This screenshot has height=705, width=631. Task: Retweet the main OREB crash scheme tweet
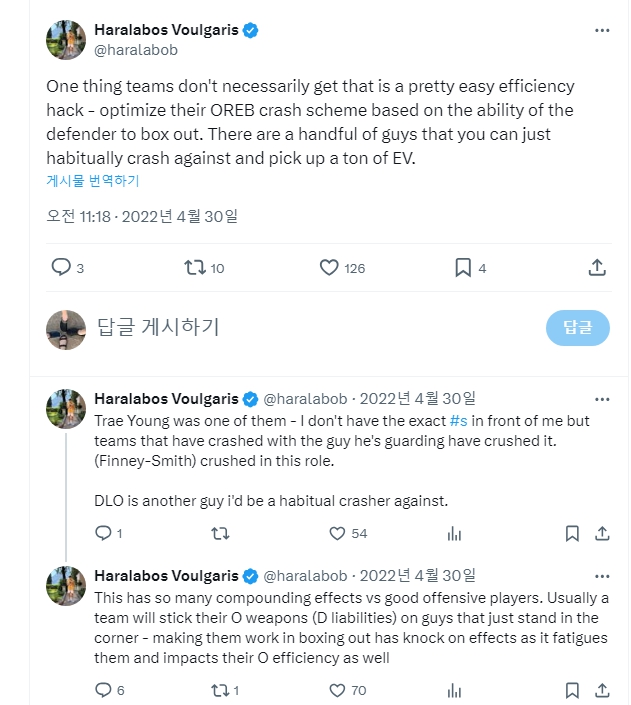(x=195, y=267)
